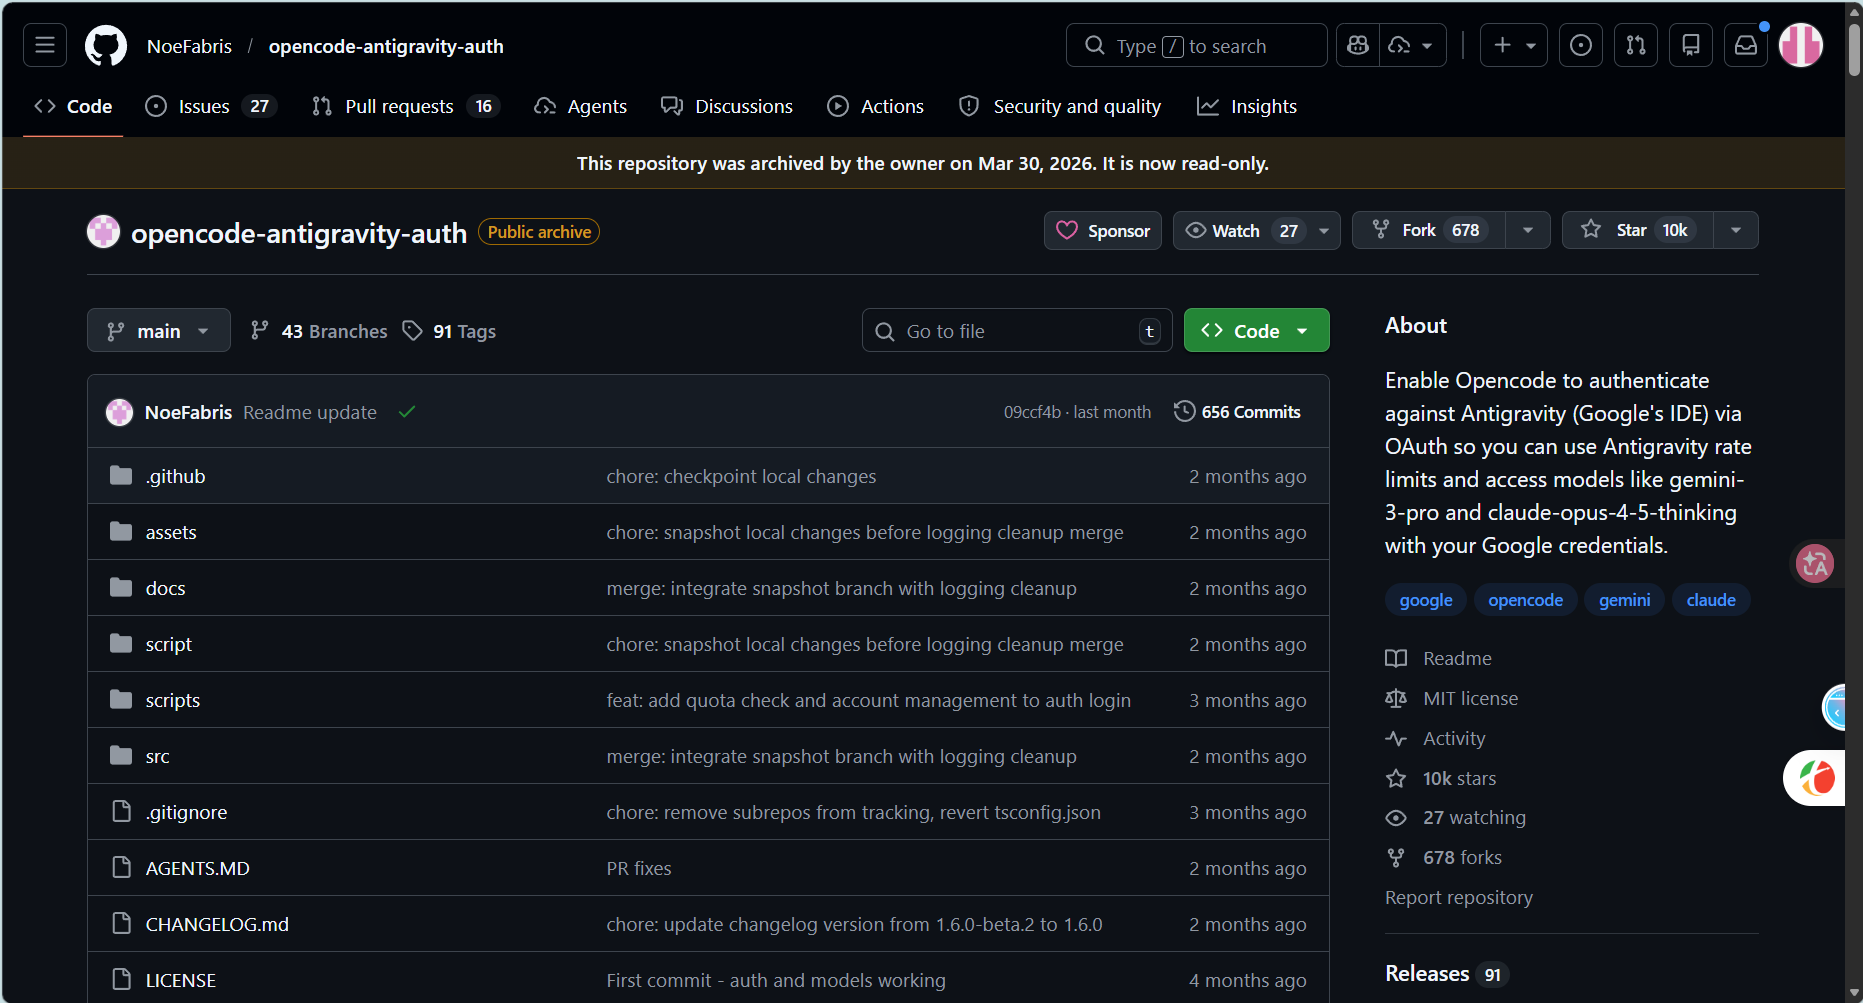The width and height of the screenshot is (1863, 1003).
Task: Open the Insights tab
Action: [x=1247, y=106]
